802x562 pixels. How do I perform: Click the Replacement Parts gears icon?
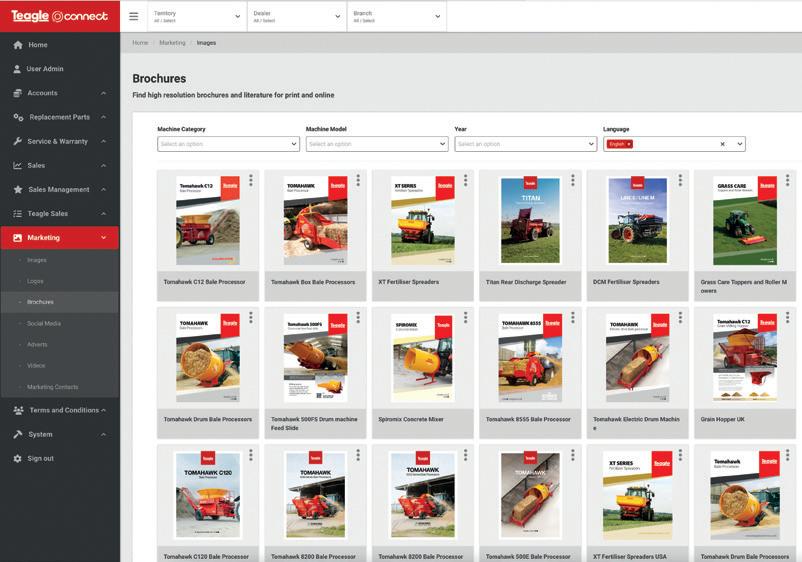click(x=18, y=117)
